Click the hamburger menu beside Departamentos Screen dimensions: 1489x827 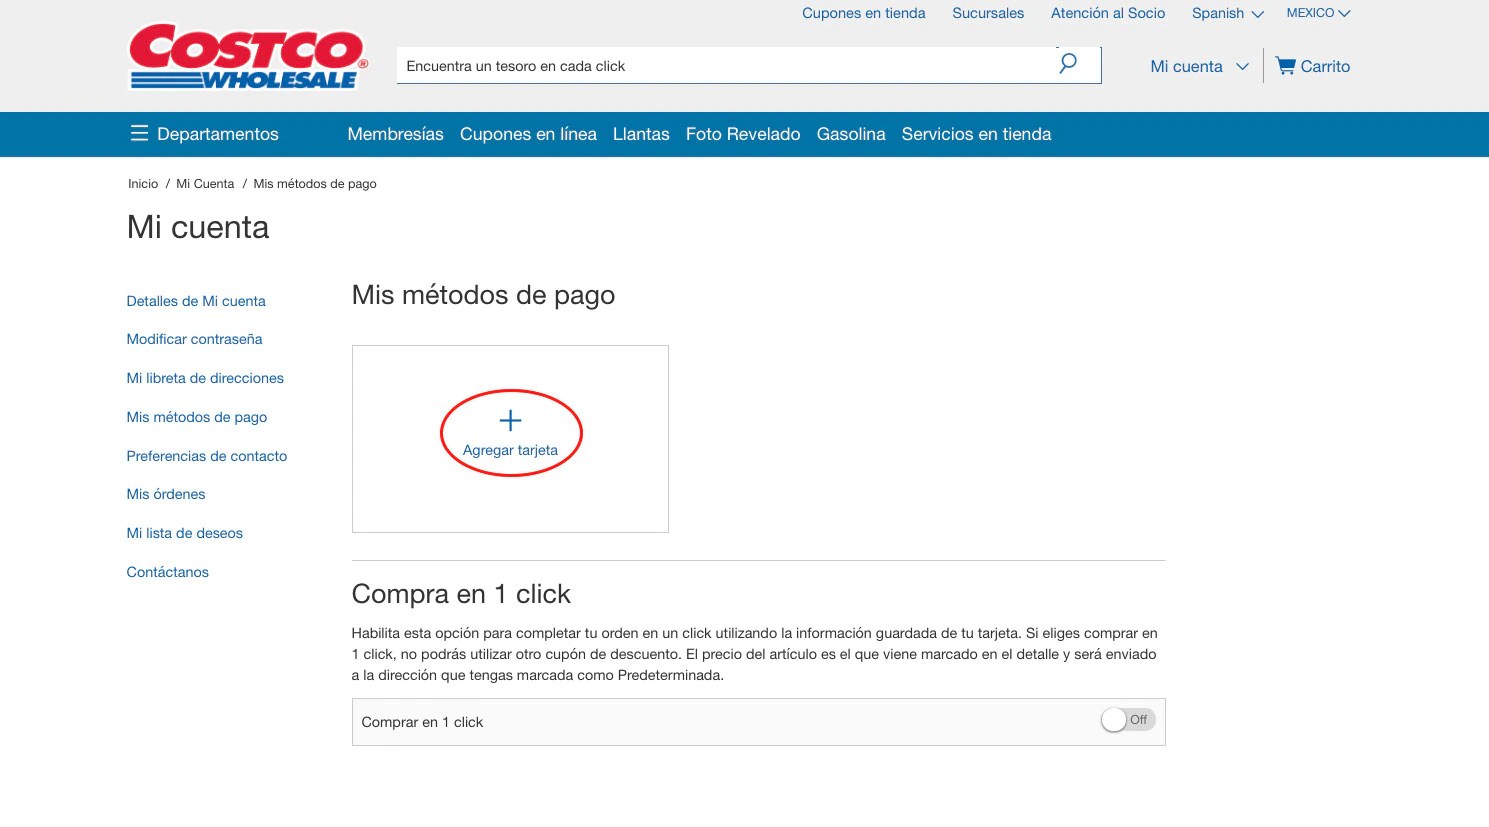[138, 133]
